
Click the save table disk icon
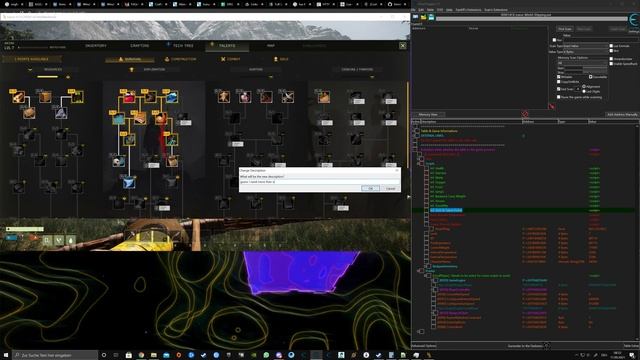click(431, 17)
